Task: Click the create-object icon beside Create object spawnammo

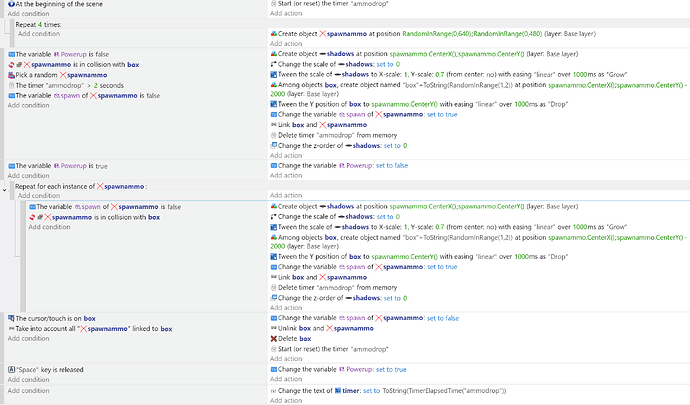Action: 274,33
